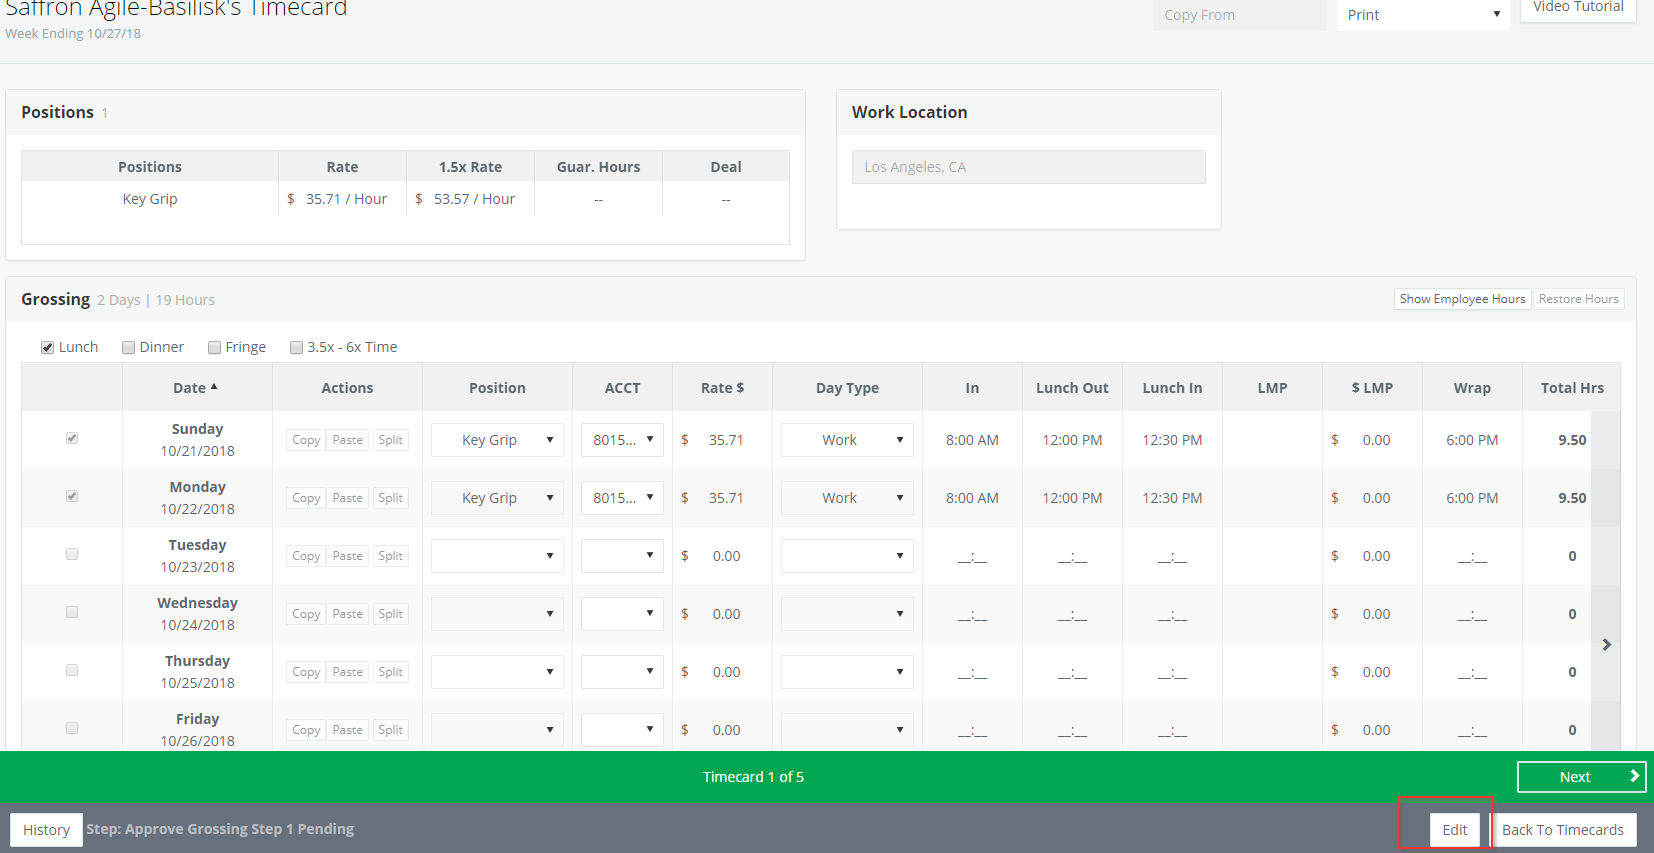
Task: Click the Edit button
Action: point(1455,830)
